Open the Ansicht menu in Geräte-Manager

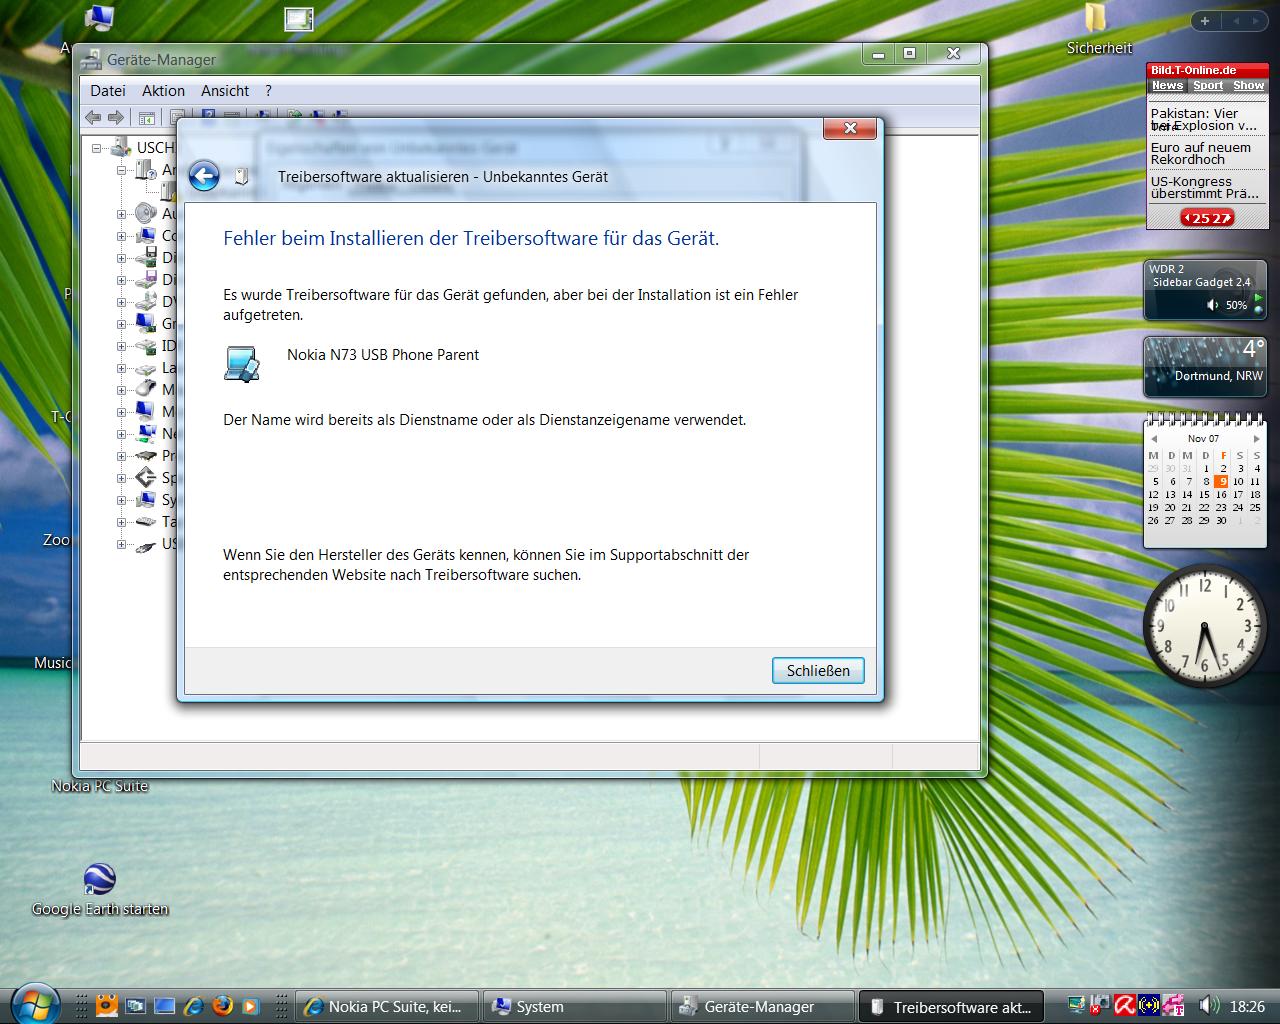[x=225, y=90]
